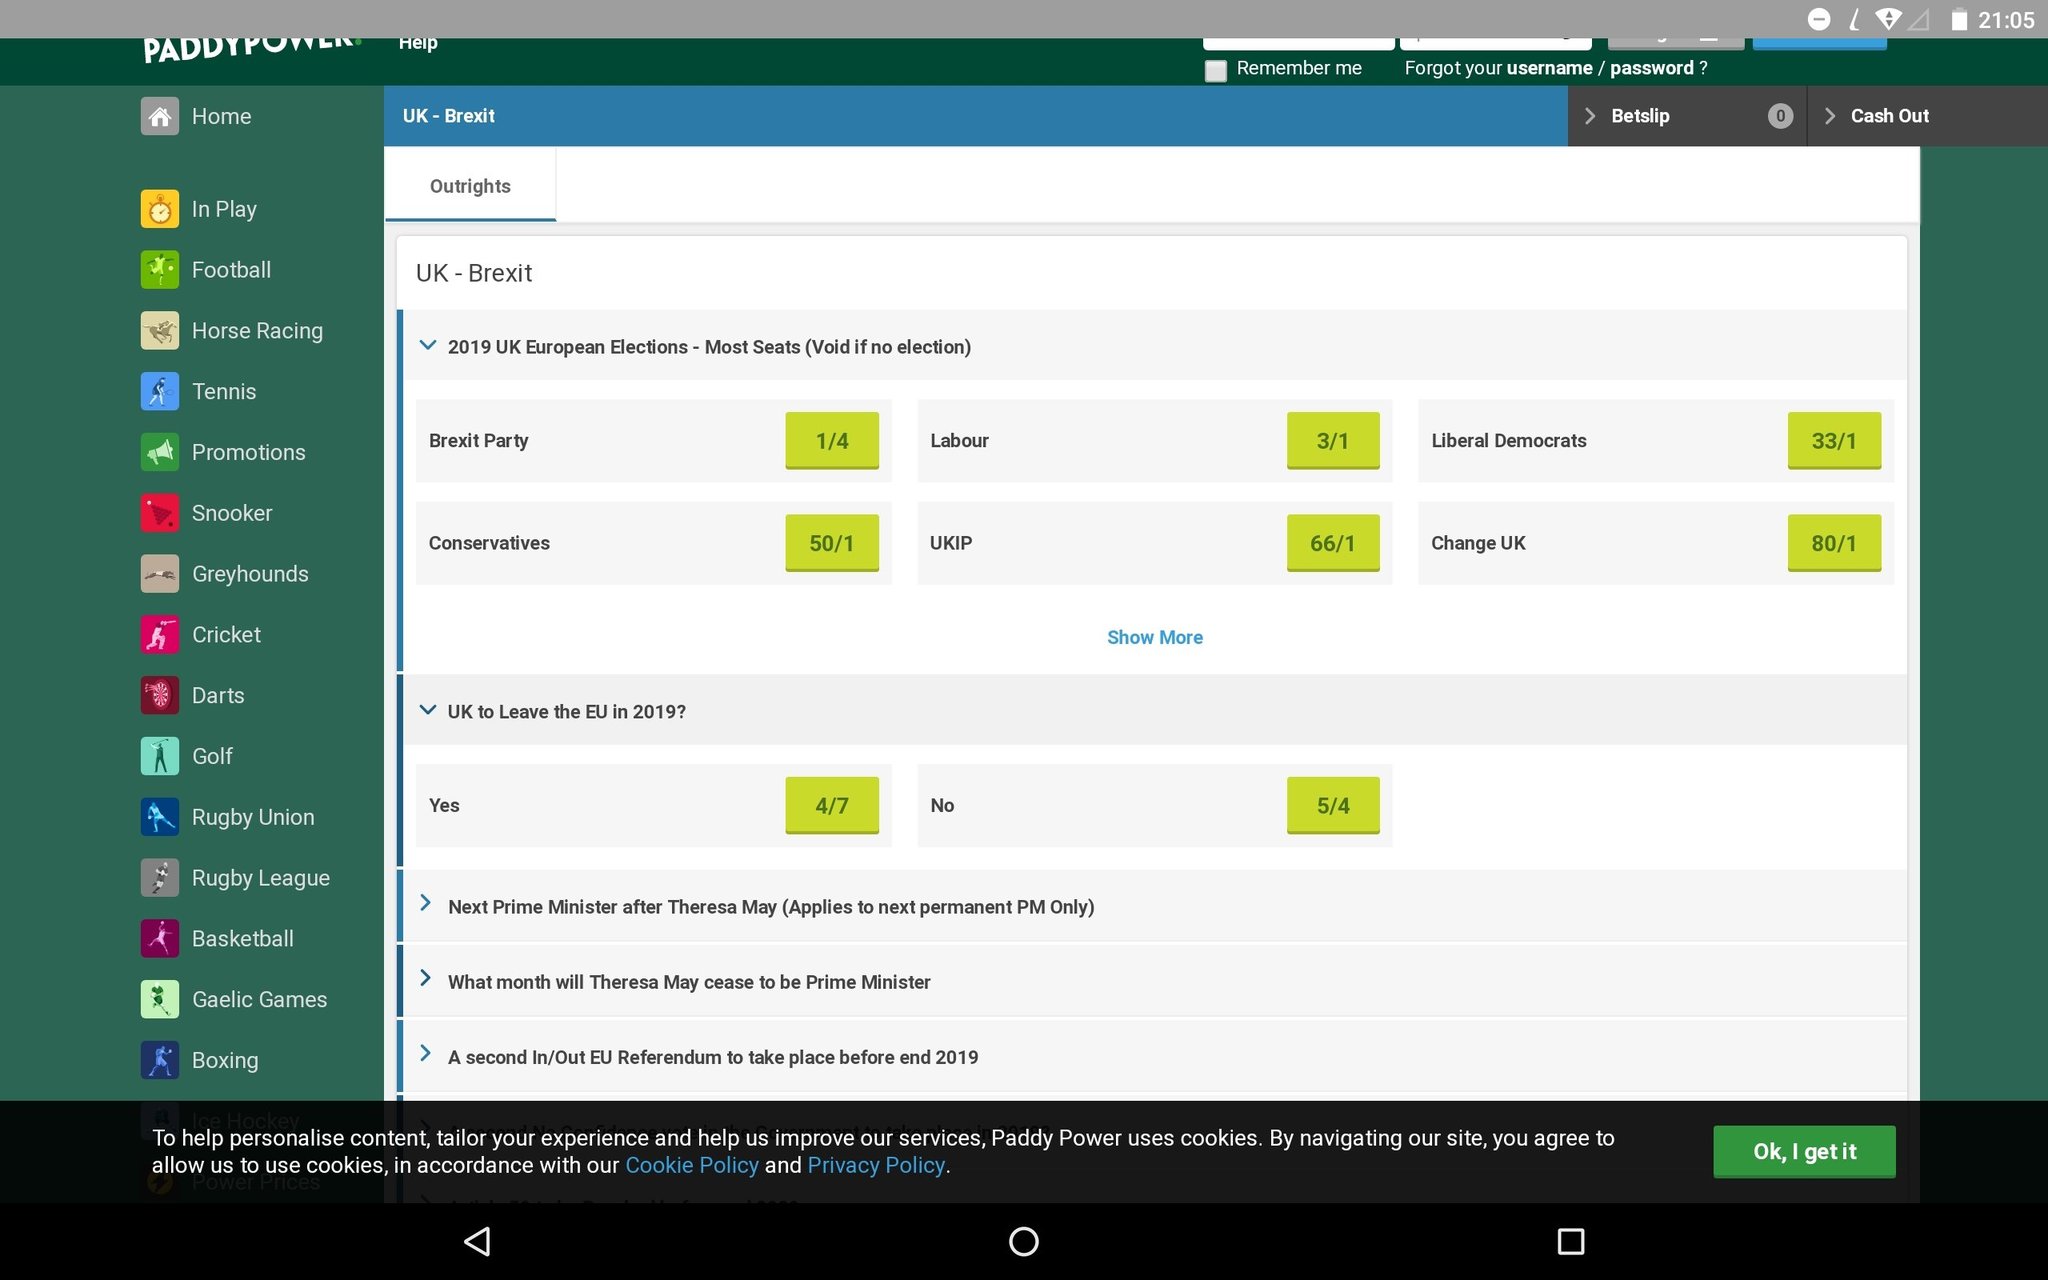Expand Next Prime Minister after Theresa May
The width and height of the screenshot is (2048, 1280).
click(x=426, y=904)
